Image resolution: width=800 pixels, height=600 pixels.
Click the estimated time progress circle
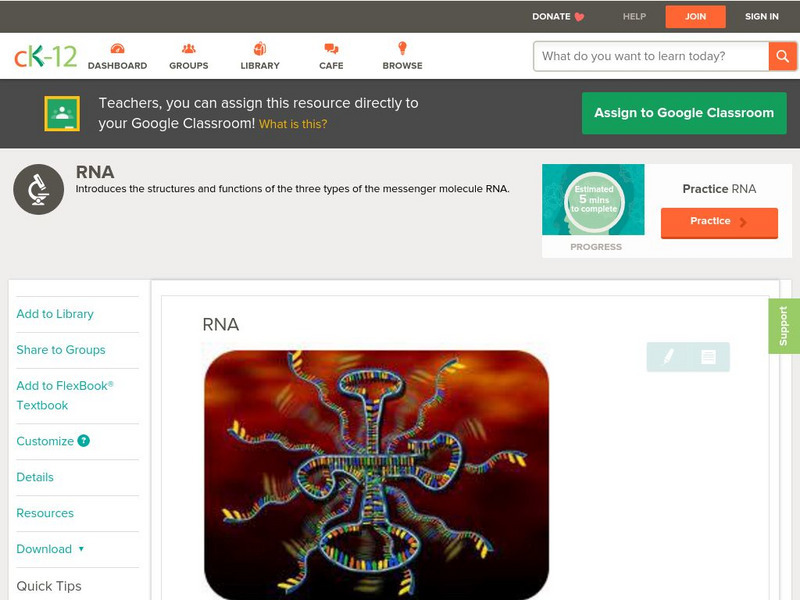[594, 200]
